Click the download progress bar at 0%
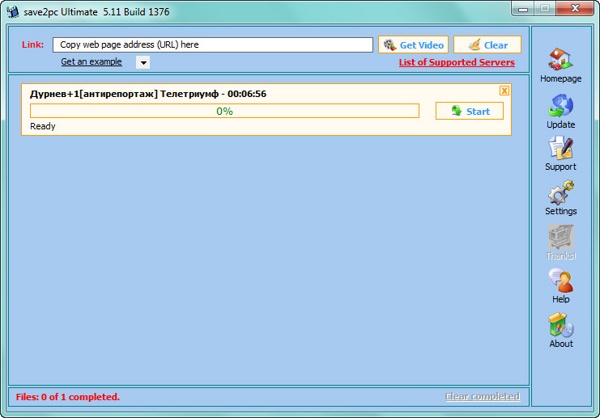This screenshot has height=418, width=600. tap(224, 111)
